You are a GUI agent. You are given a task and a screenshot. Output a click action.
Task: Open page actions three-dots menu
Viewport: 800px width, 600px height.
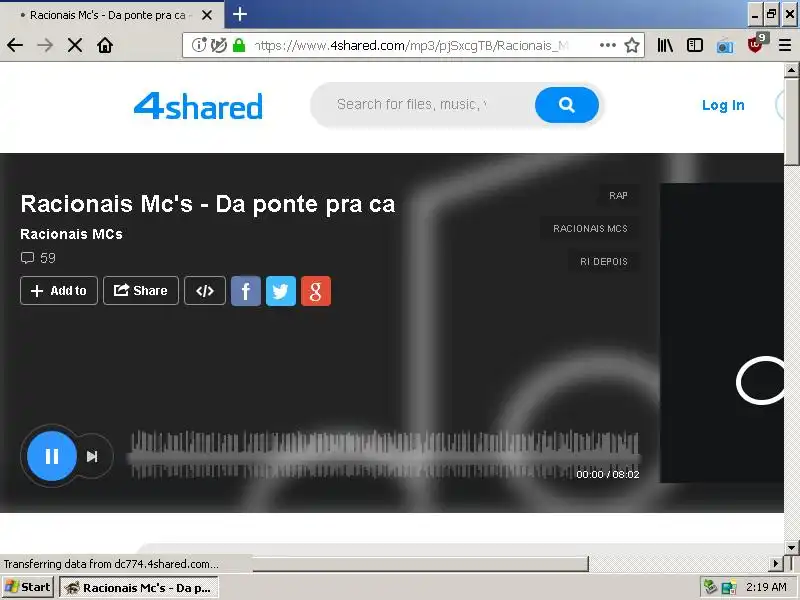(608, 45)
